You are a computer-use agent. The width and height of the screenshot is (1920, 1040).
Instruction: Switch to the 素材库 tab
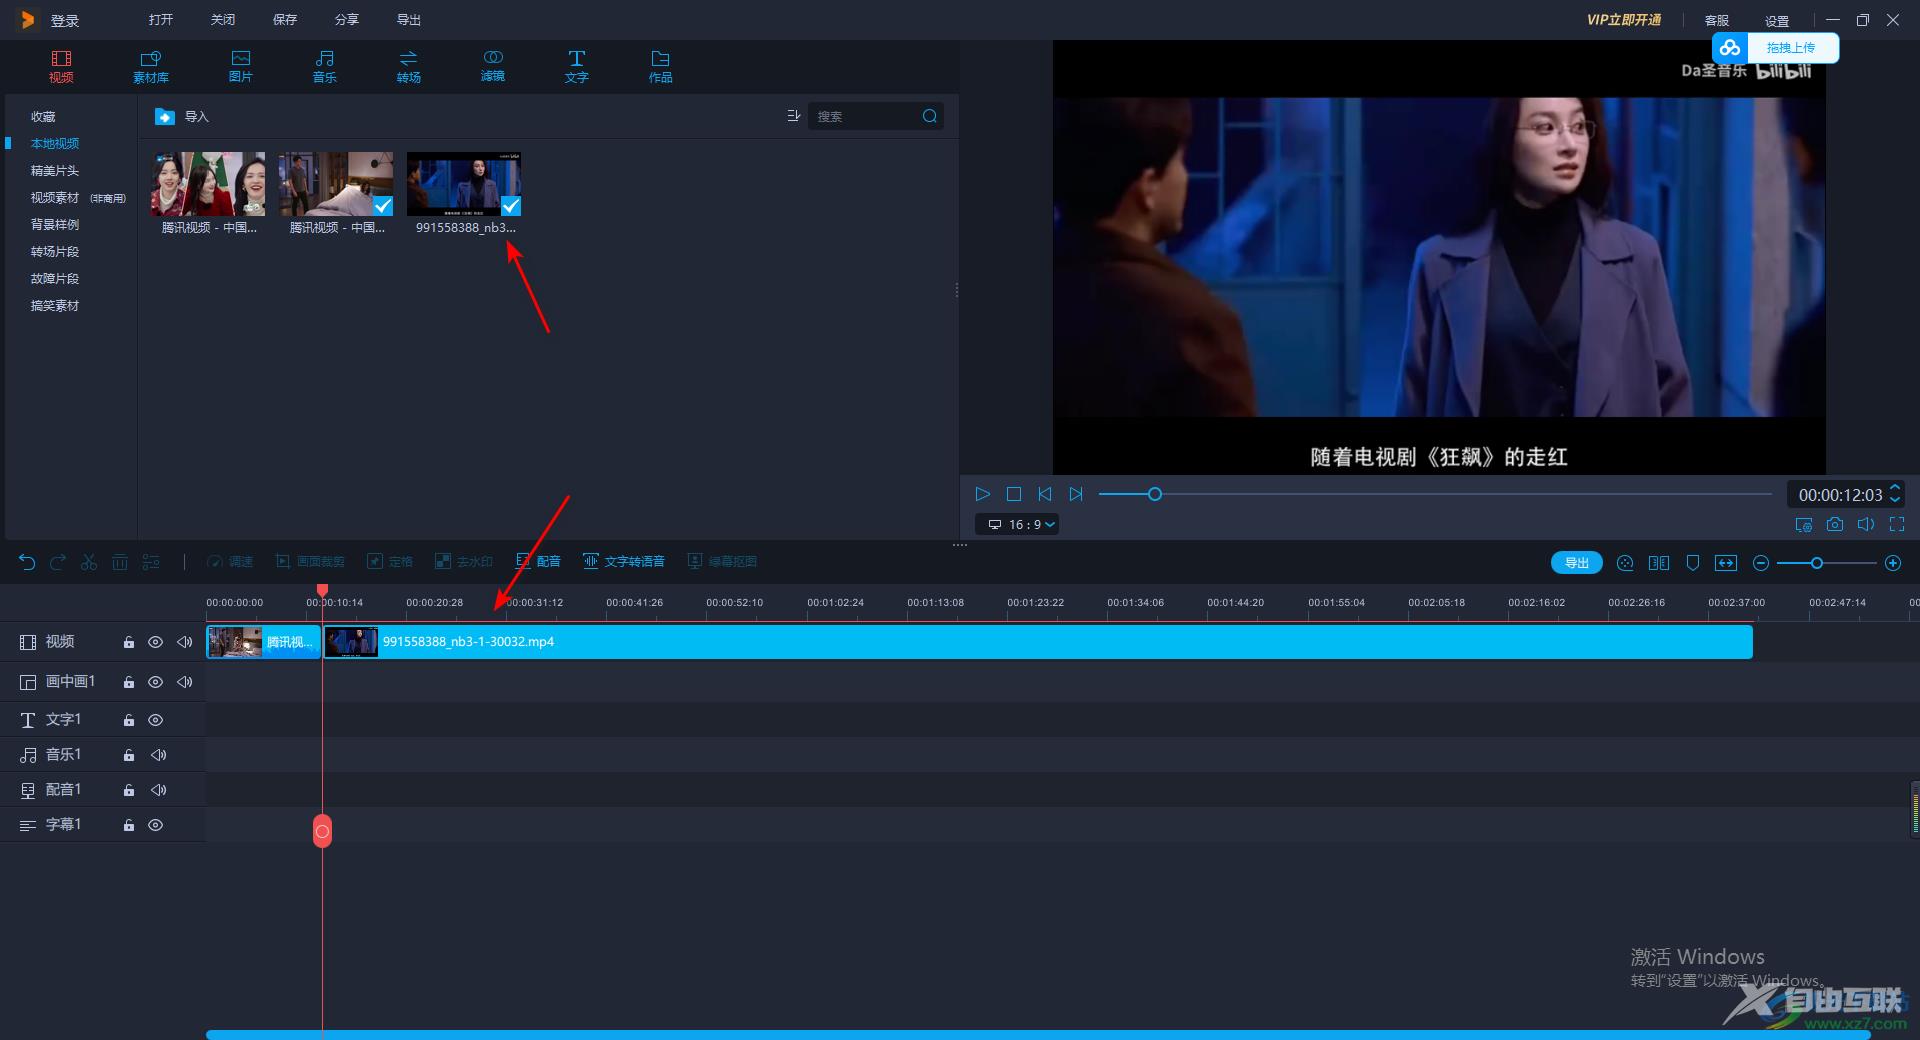[151, 66]
